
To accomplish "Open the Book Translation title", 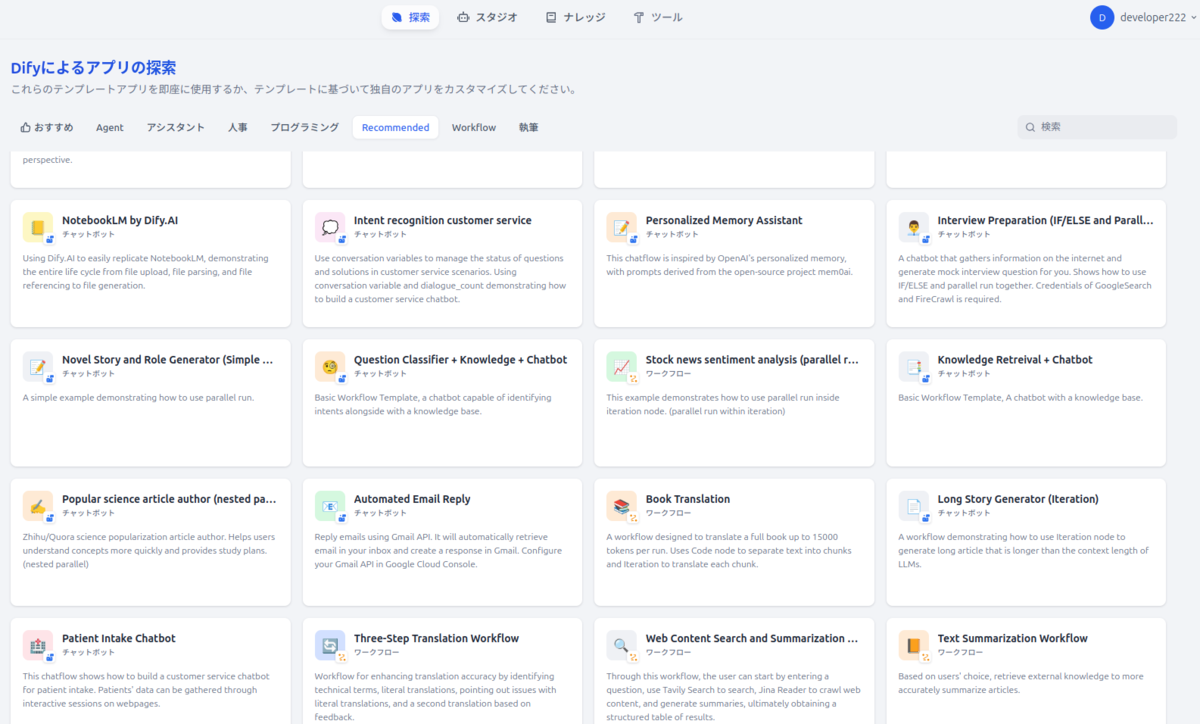I will click(688, 498).
